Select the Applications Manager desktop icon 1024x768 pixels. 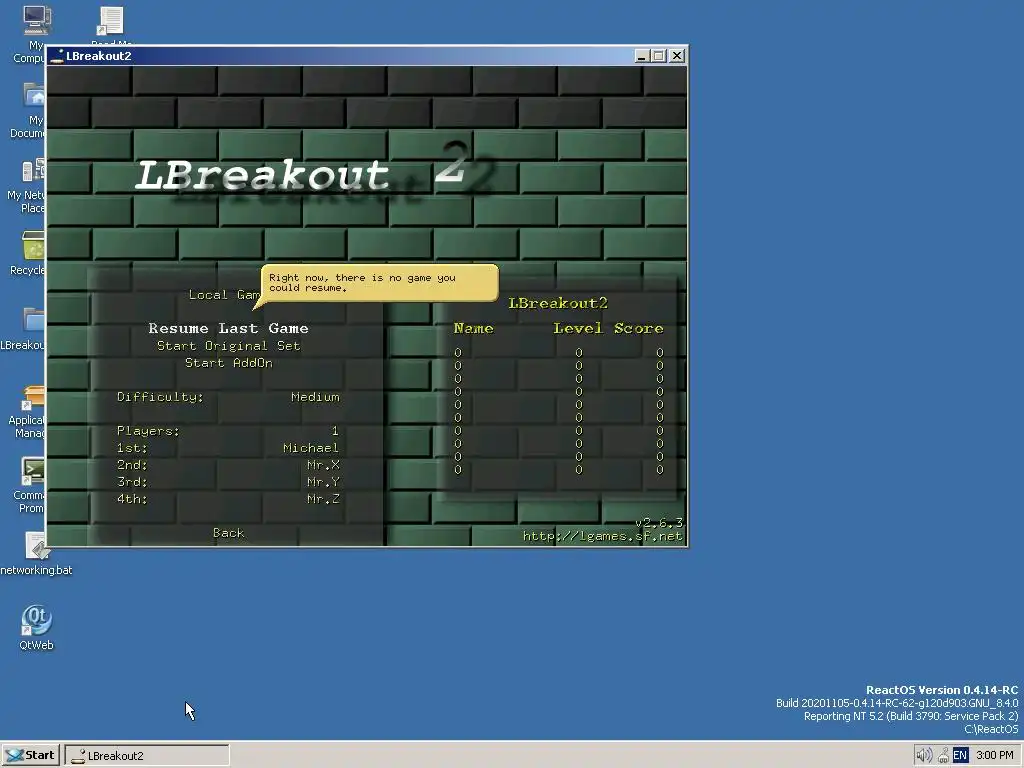point(27,411)
